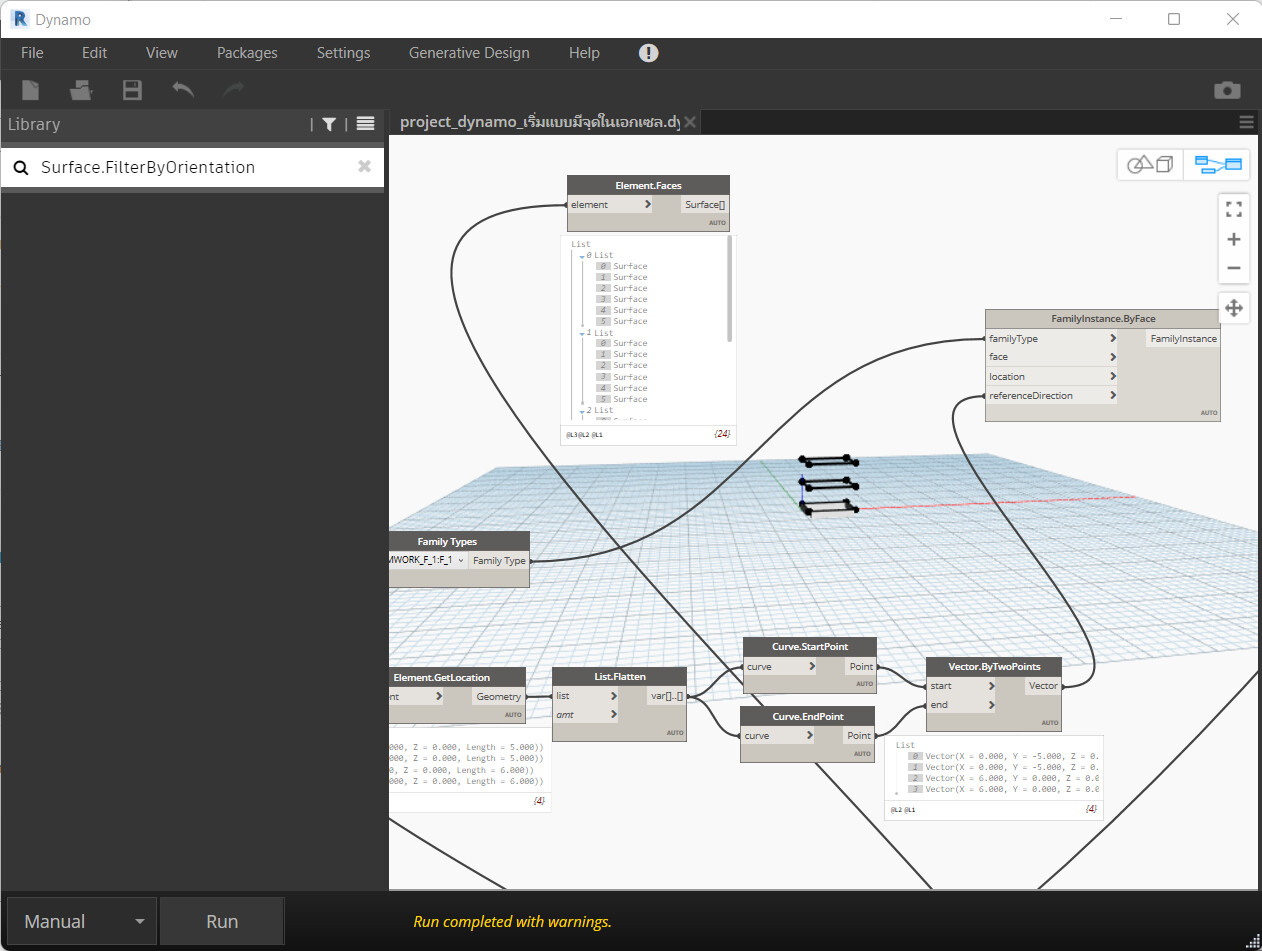Viewport: 1262px width, 951px height.
Task: Open the Manual run mode dropdown
Action: tap(80, 920)
